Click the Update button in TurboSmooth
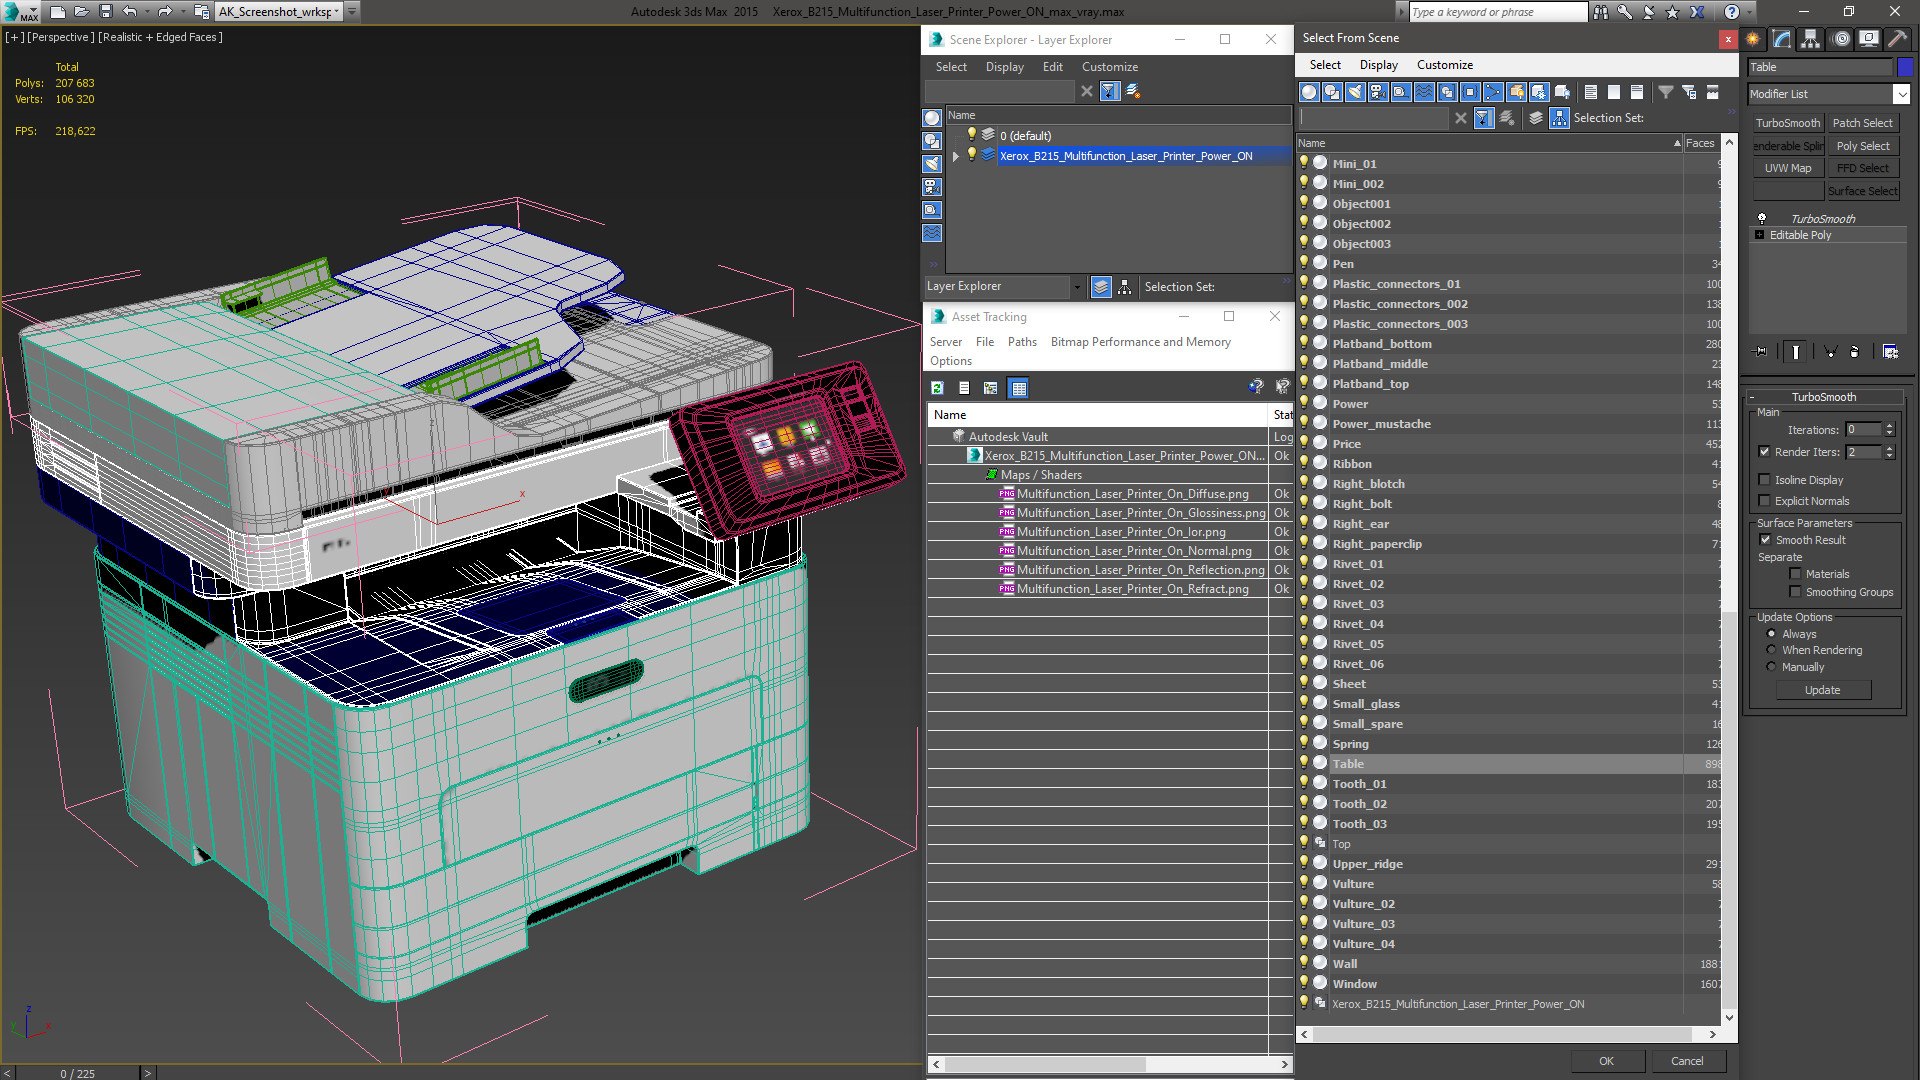 (x=1822, y=690)
